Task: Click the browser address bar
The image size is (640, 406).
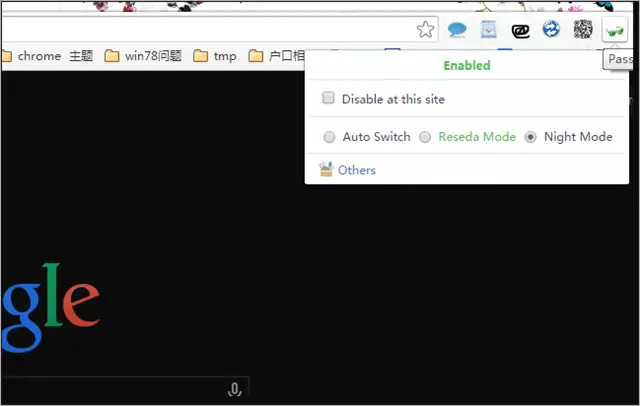Action: [220, 29]
